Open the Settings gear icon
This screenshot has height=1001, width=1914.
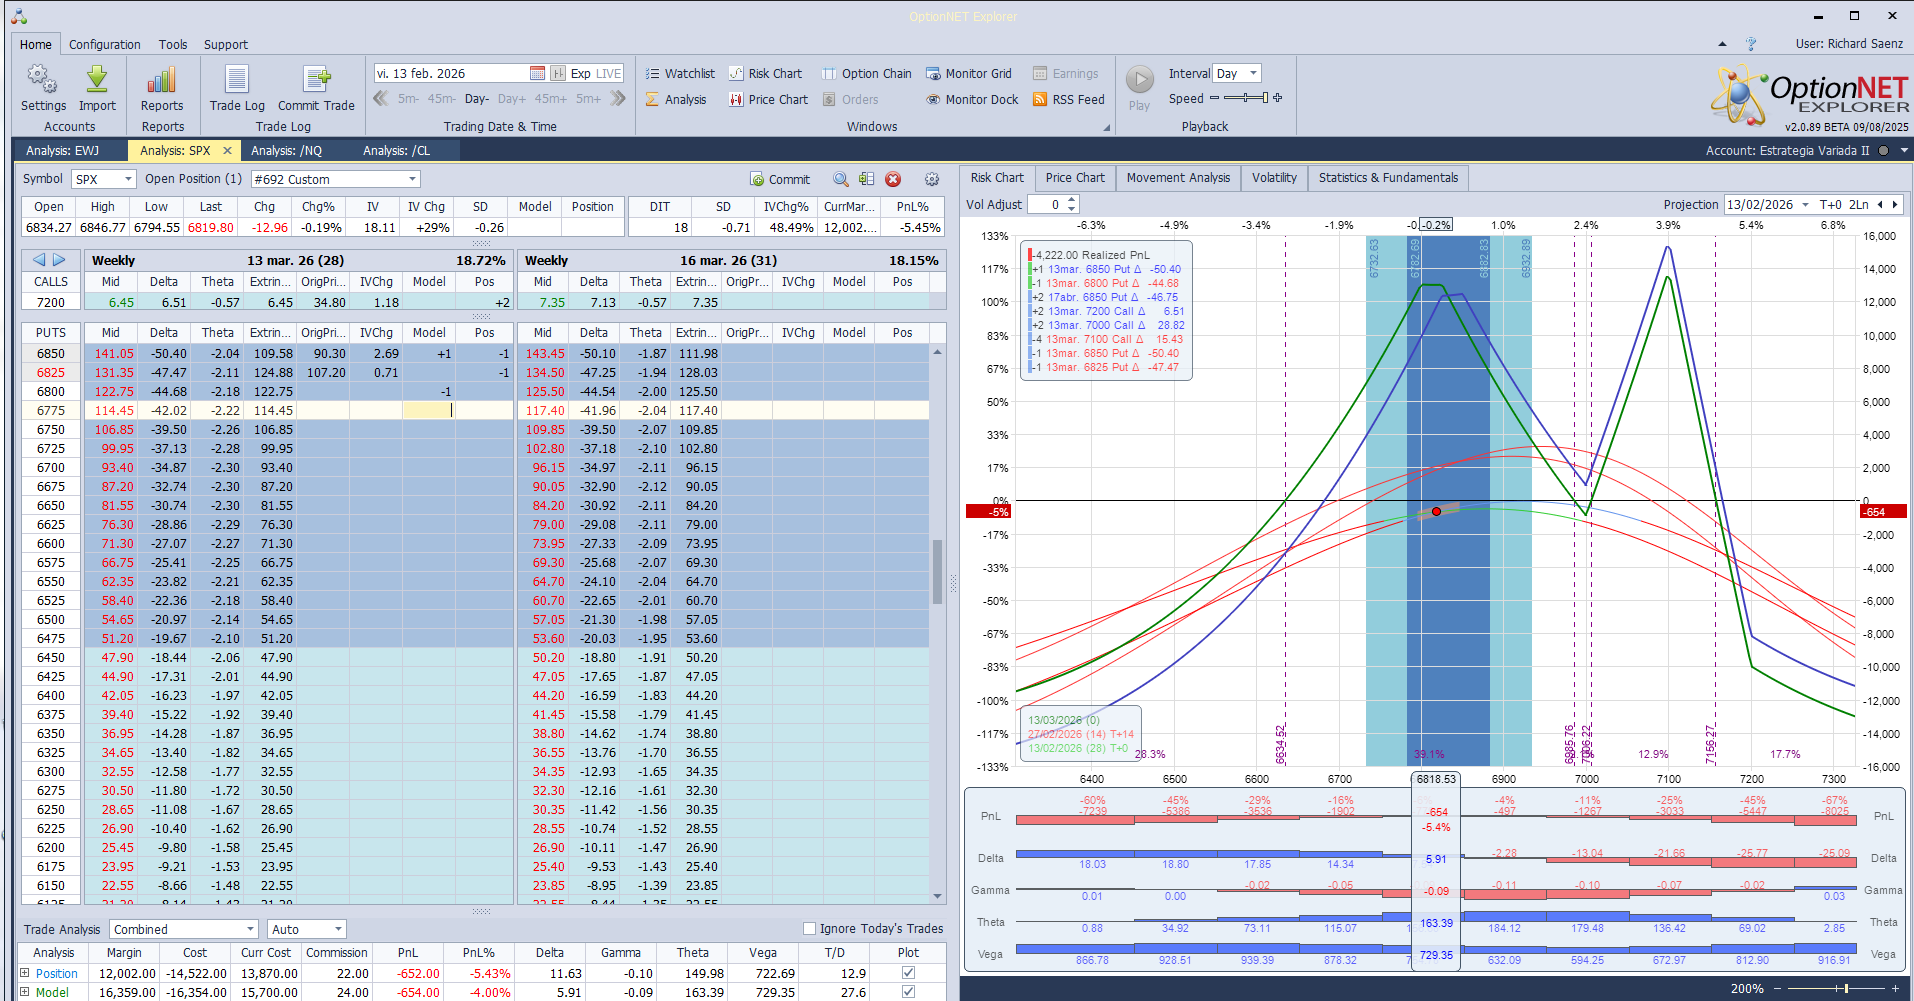pyautogui.click(x=42, y=80)
